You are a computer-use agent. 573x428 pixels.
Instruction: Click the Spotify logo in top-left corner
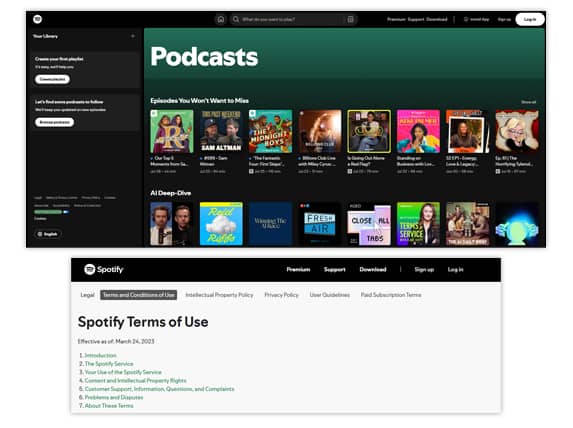click(37, 19)
